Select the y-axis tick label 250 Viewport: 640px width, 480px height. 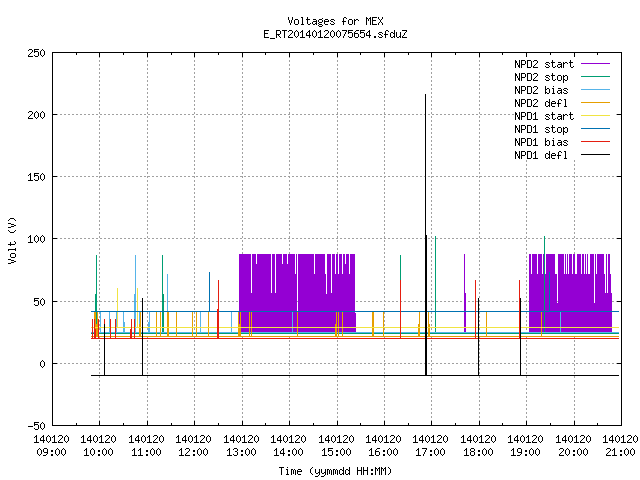36,53
